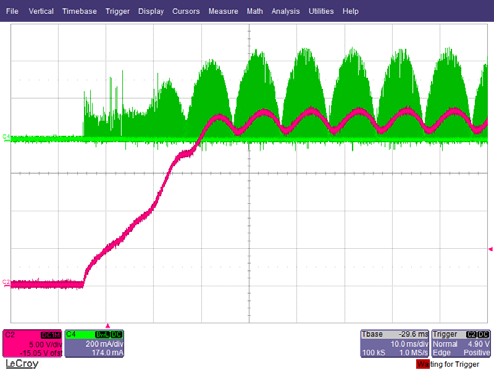Click the DC badge in Trigger box
The width and height of the screenshot is (494, 369).
point(483,334)
